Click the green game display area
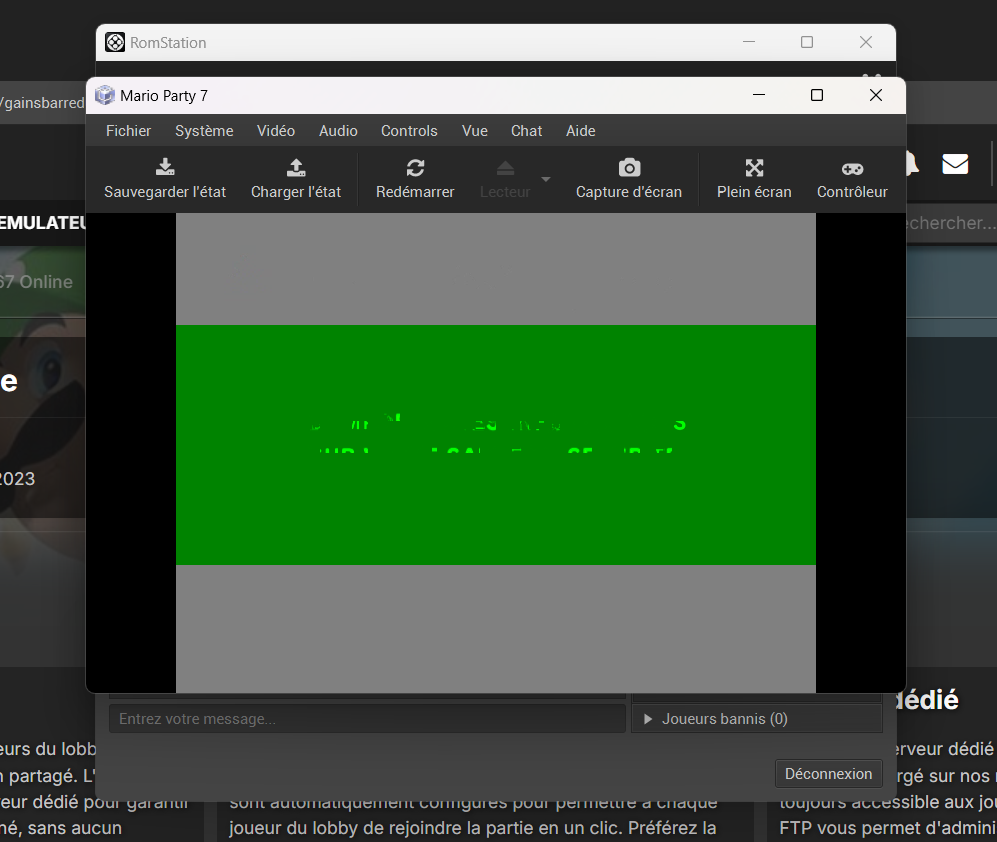997x842 pixels. [x=496, y=445]
